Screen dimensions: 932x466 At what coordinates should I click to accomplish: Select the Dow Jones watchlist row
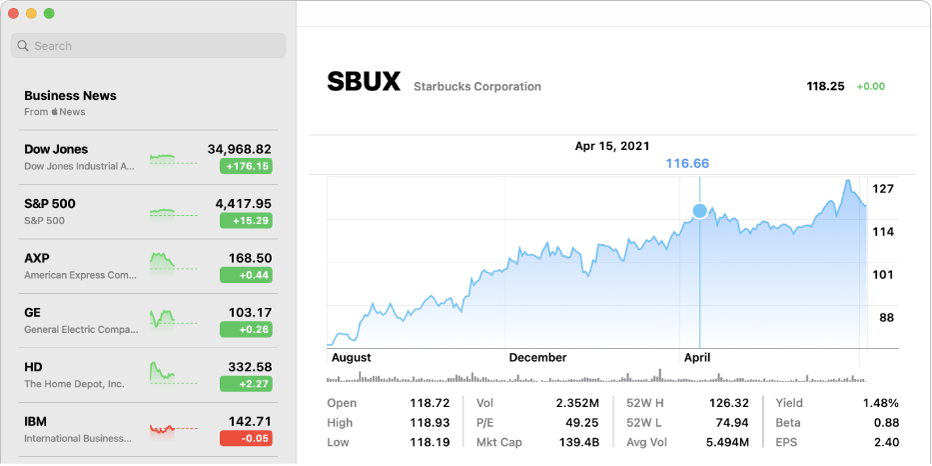[148, 158]
